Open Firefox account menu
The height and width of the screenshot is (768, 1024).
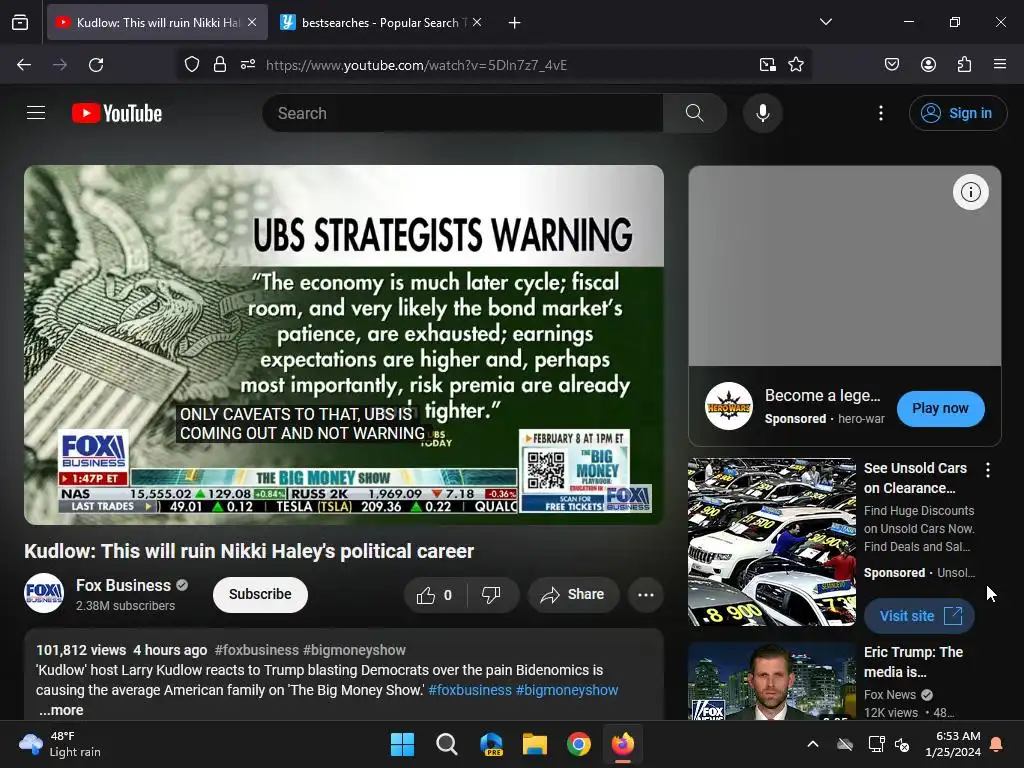pos(928,65)
